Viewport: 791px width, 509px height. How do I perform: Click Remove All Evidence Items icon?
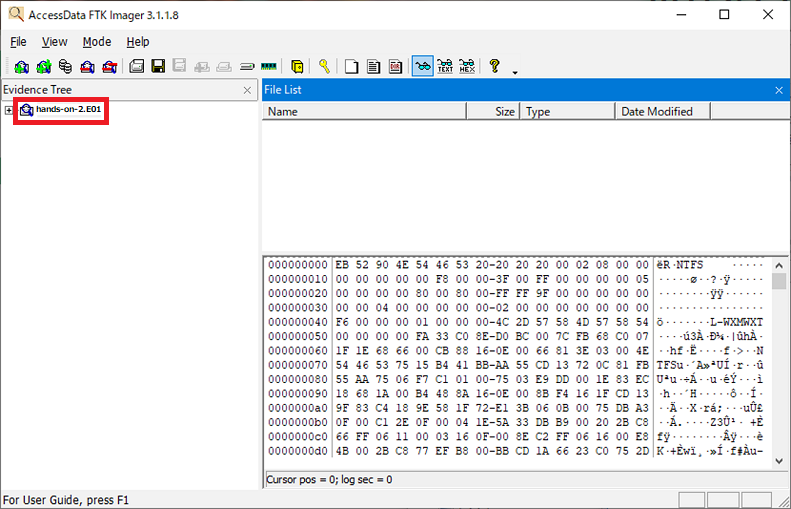(109, 66)
